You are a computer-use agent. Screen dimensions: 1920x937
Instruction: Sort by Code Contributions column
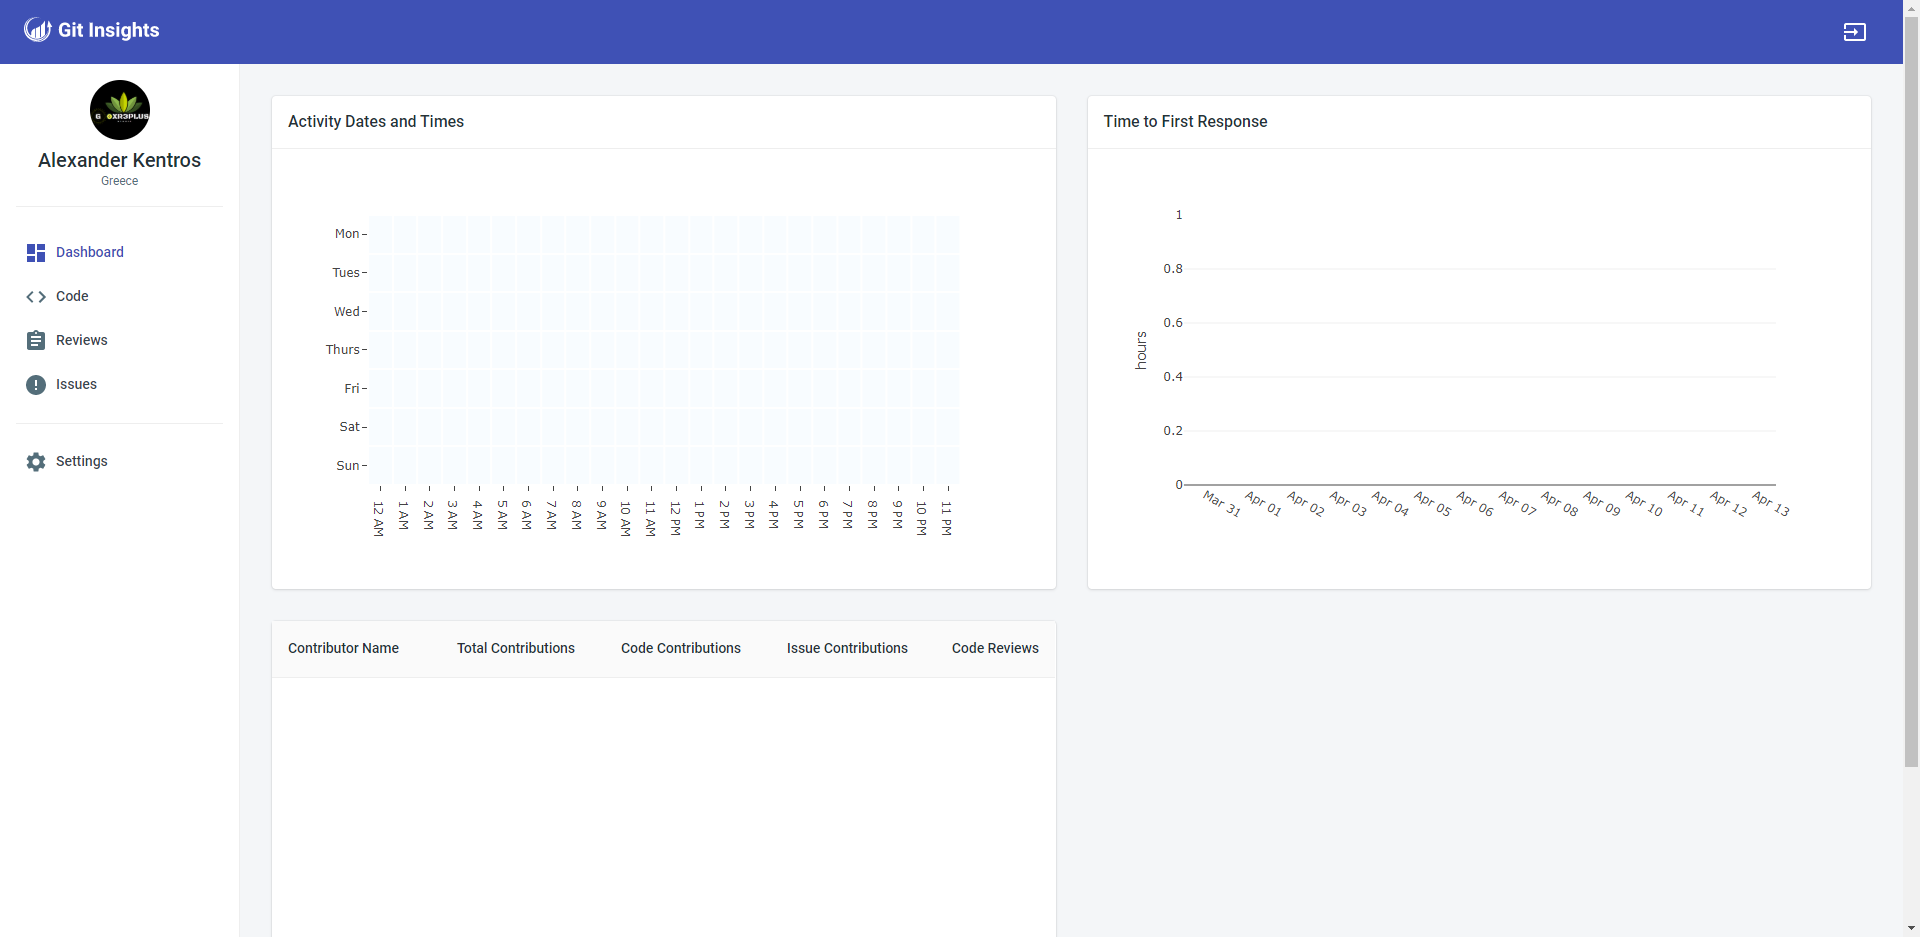point(681,649)
